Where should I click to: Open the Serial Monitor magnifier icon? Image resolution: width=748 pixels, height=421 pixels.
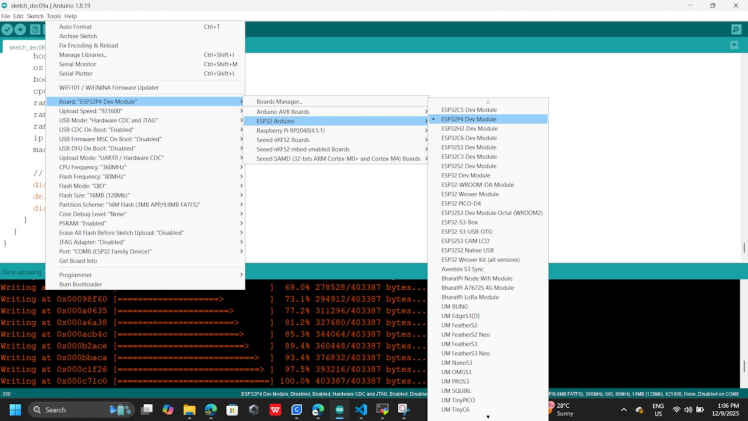(736, 30)
